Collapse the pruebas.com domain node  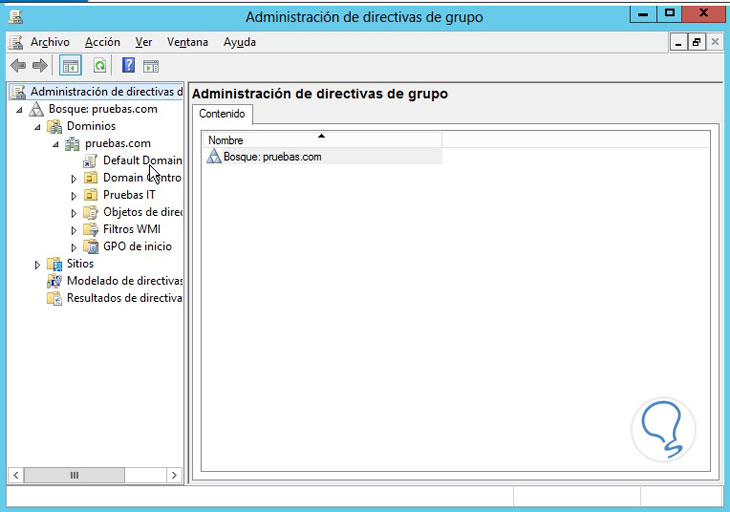tap(55, 144)
